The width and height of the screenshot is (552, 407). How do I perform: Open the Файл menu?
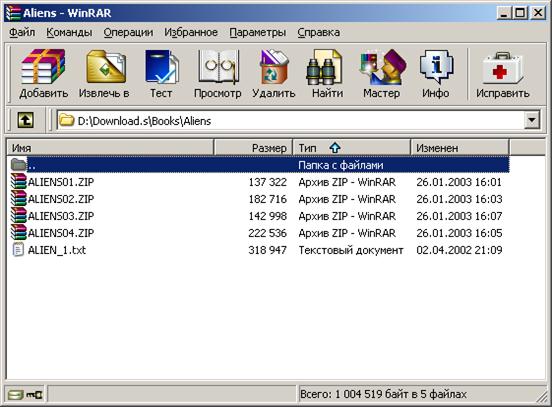[x=22, y=32]
